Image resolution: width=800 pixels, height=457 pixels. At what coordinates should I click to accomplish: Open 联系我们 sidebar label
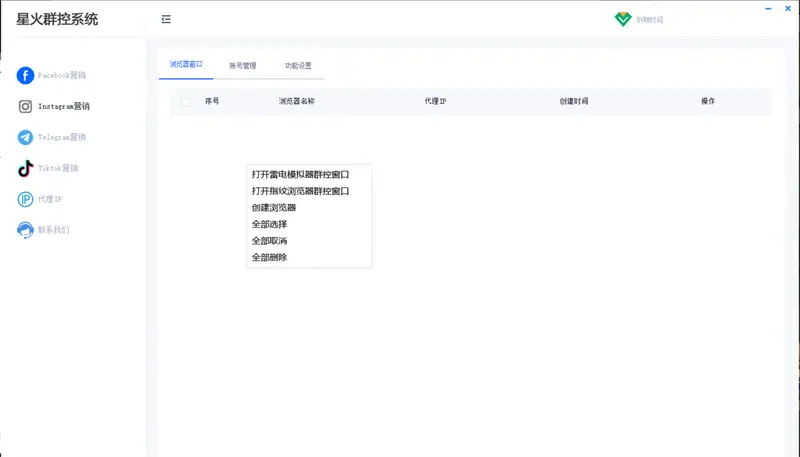(54, 230)
